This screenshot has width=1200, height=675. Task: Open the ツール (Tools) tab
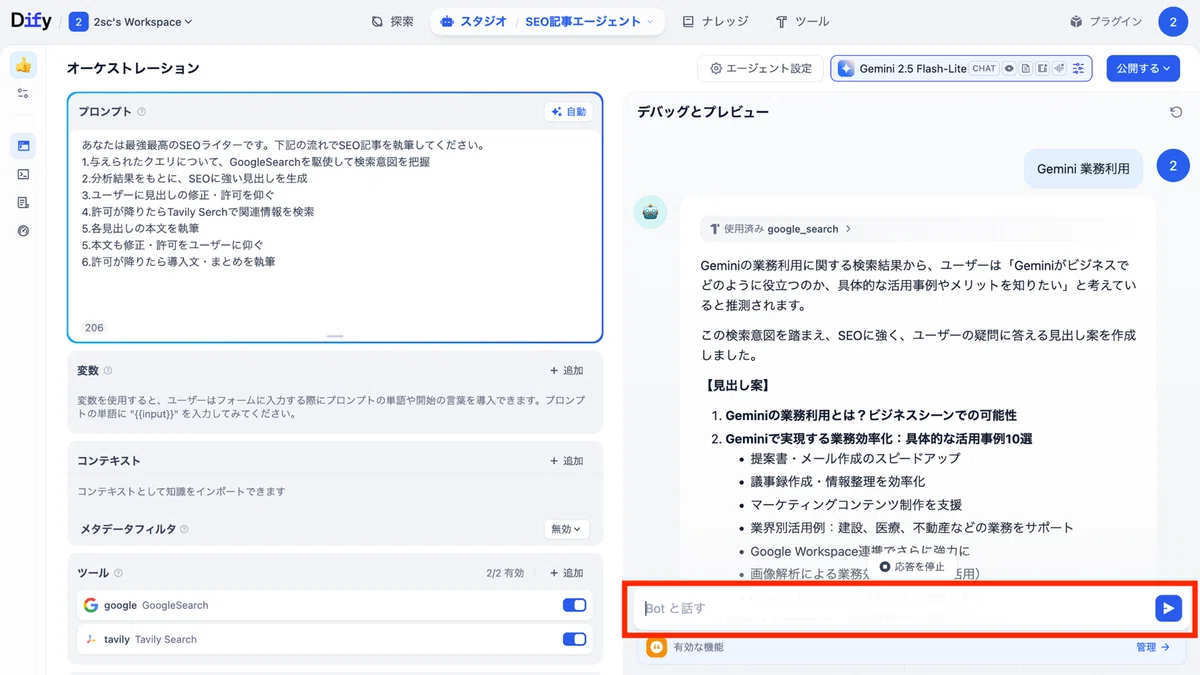click(802, 21)
